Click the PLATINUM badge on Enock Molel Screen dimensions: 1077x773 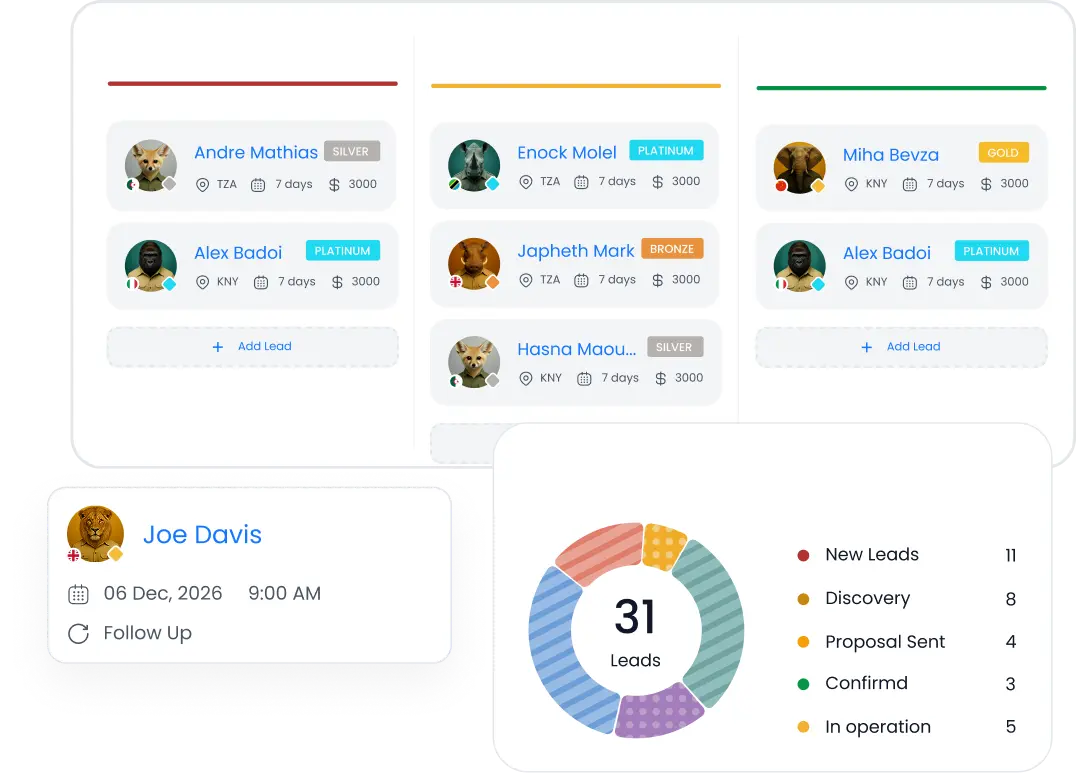[666, 150]
